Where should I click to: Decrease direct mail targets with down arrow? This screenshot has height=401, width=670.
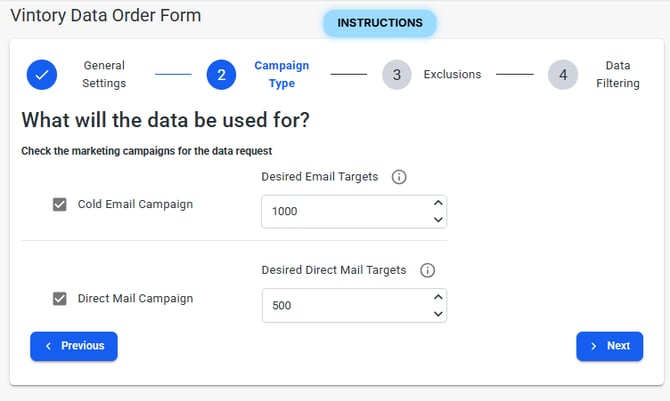[437, 314]
